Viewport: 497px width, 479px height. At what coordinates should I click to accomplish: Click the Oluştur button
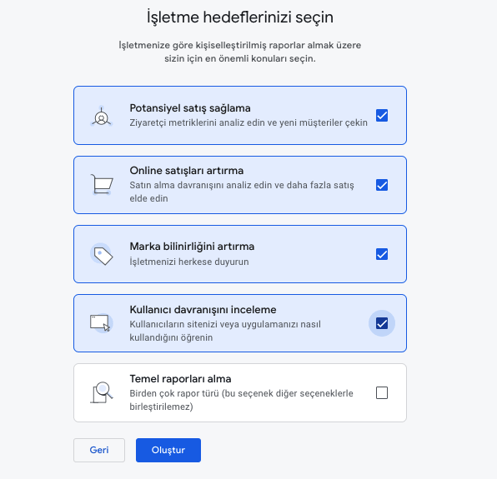click(168, 450)
